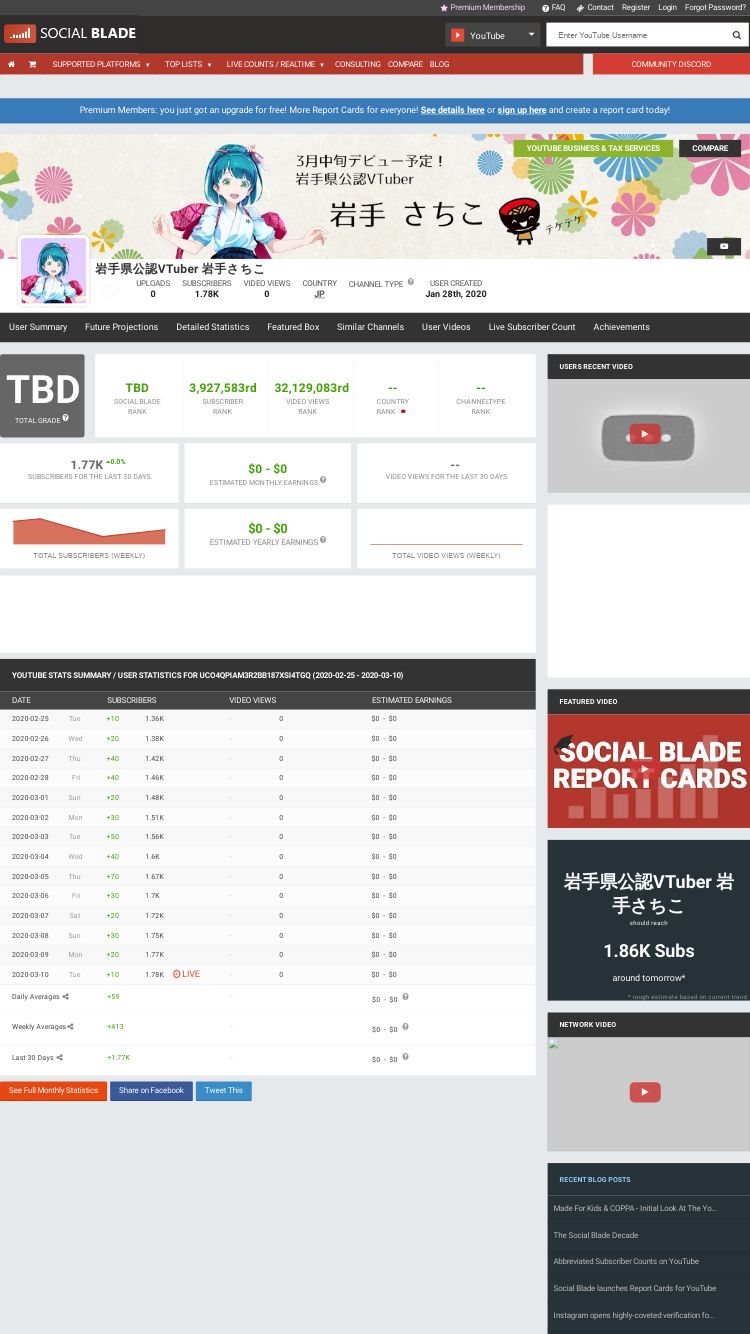
Task: Open blog post The Social Blade Decade
Action: 596,1235
